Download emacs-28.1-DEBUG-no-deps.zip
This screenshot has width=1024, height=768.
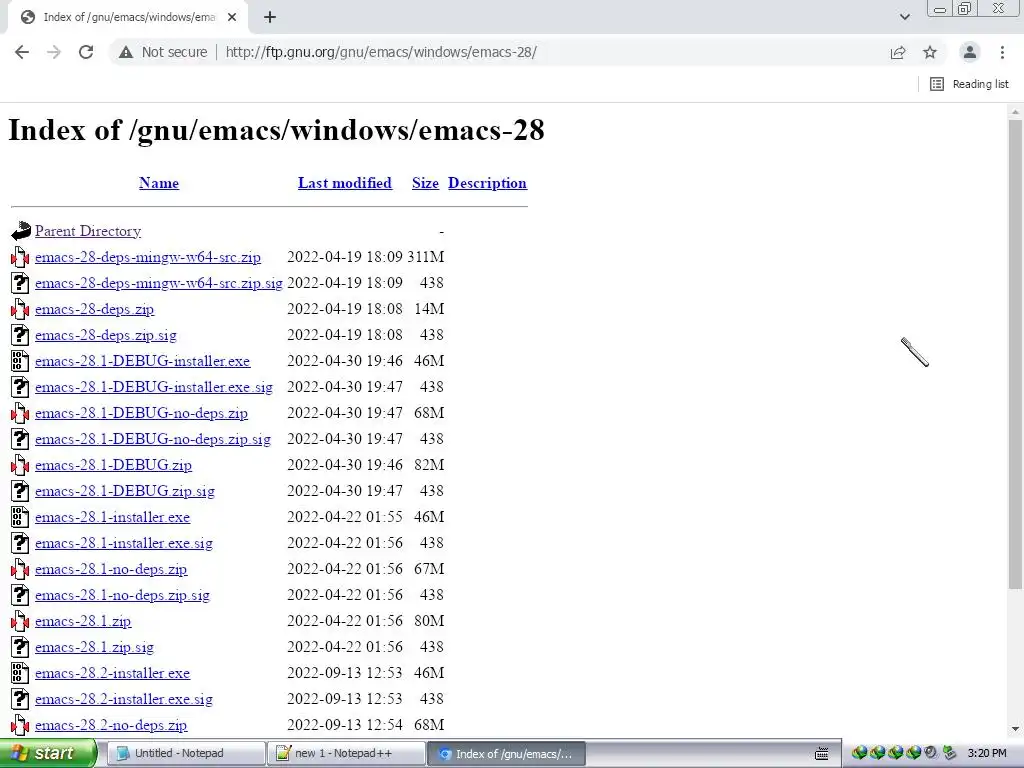141,413
